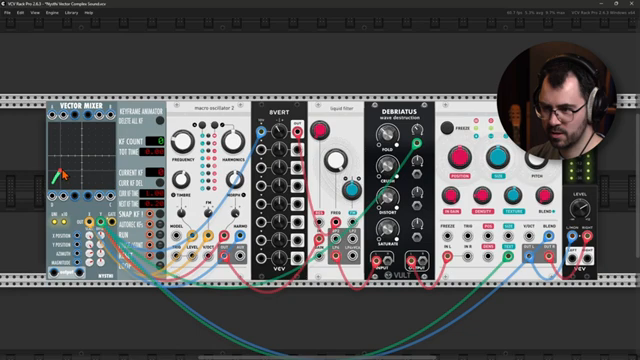Image resolution: width=640 pixels, height=360 pixels.
Task: Toggle the SNAP KF round button
Action: pyautogui.click(x=160, y=214)
